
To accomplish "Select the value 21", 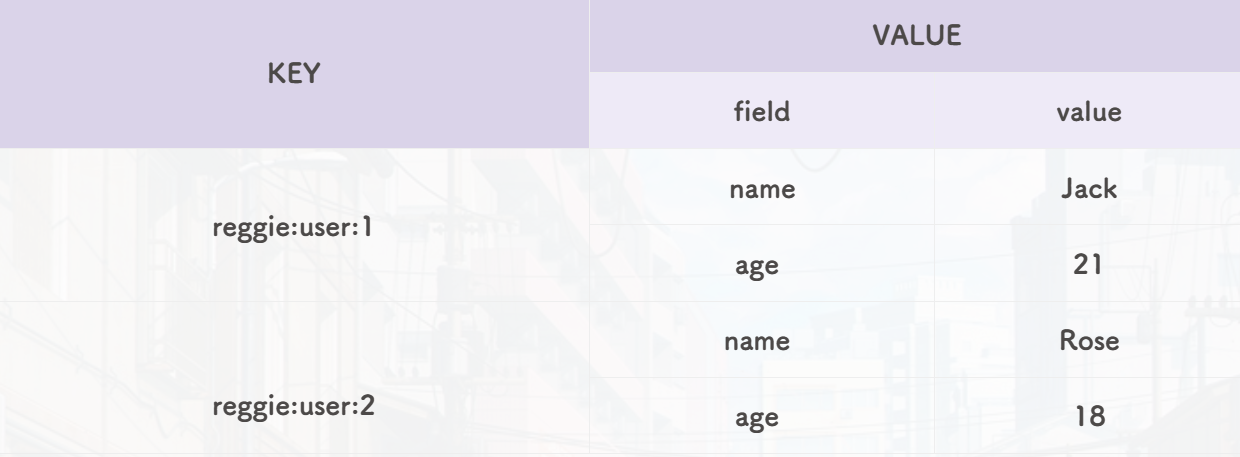I will (x=1088, y=267).
